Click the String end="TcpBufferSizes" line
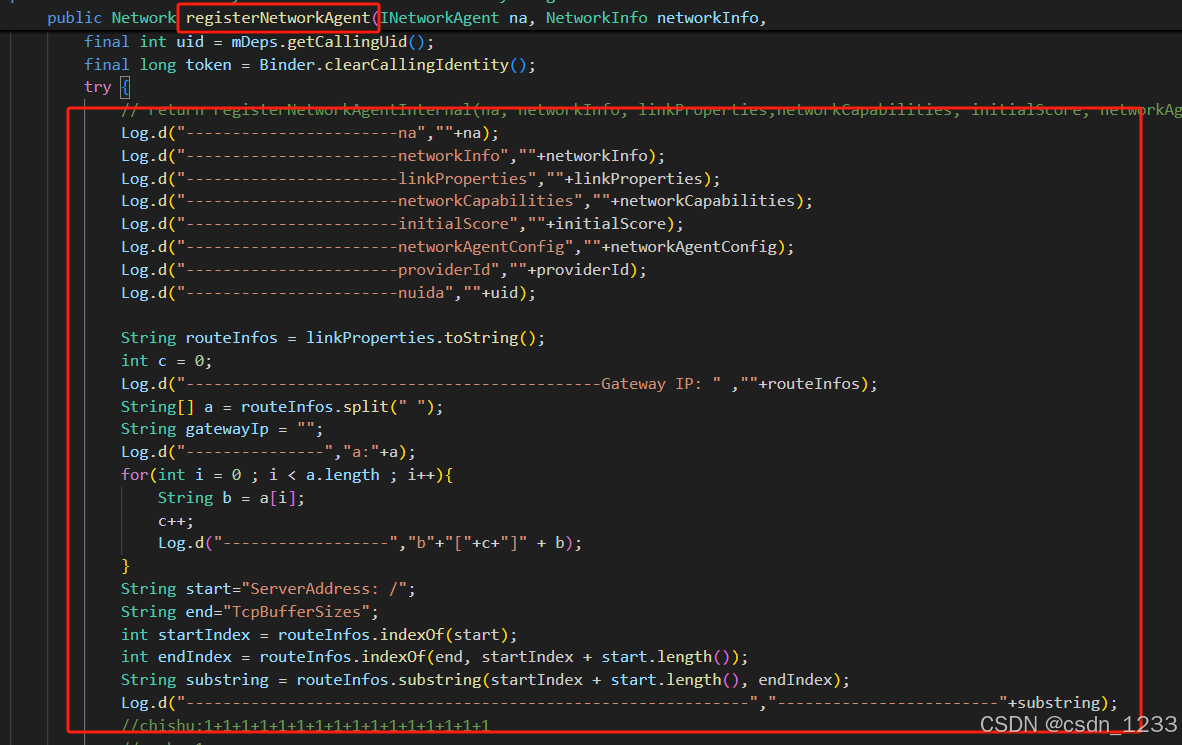1182x745 pixels. click(250, 612)
